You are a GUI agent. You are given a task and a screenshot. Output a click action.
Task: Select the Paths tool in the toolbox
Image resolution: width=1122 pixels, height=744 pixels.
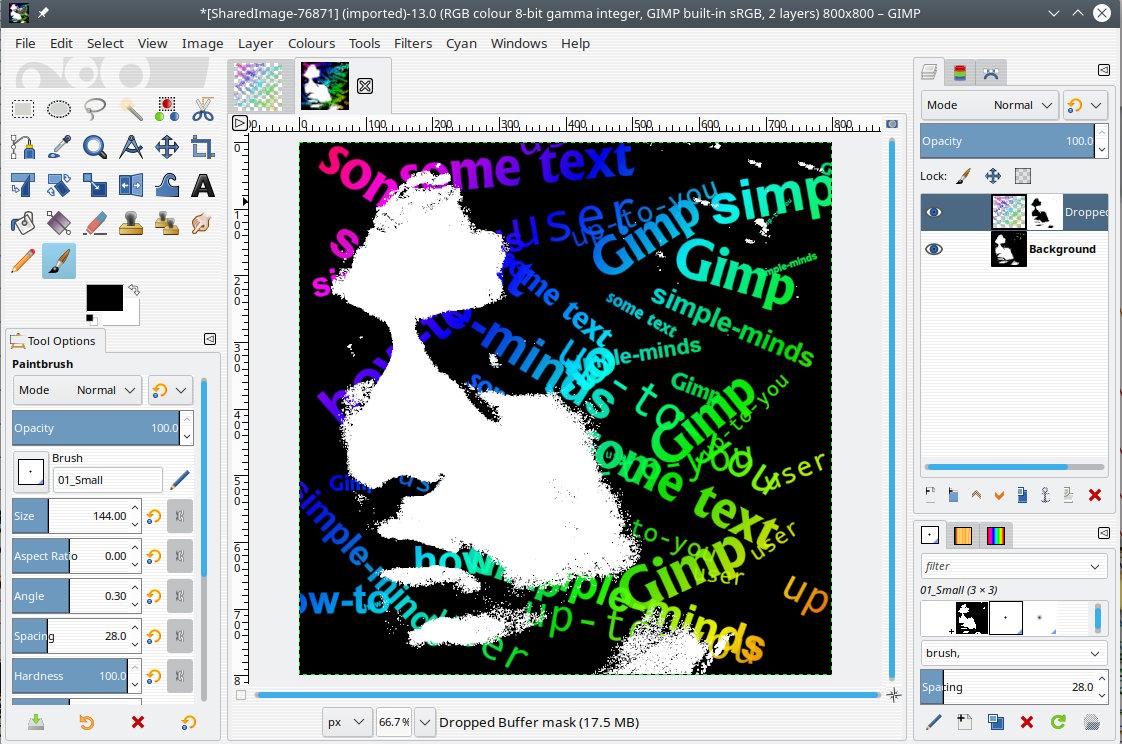click(x=23, y=147)
